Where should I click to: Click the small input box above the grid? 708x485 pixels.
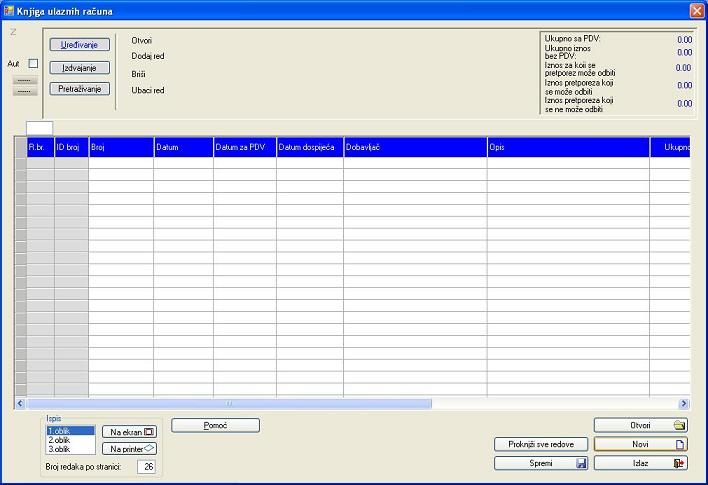40,128
